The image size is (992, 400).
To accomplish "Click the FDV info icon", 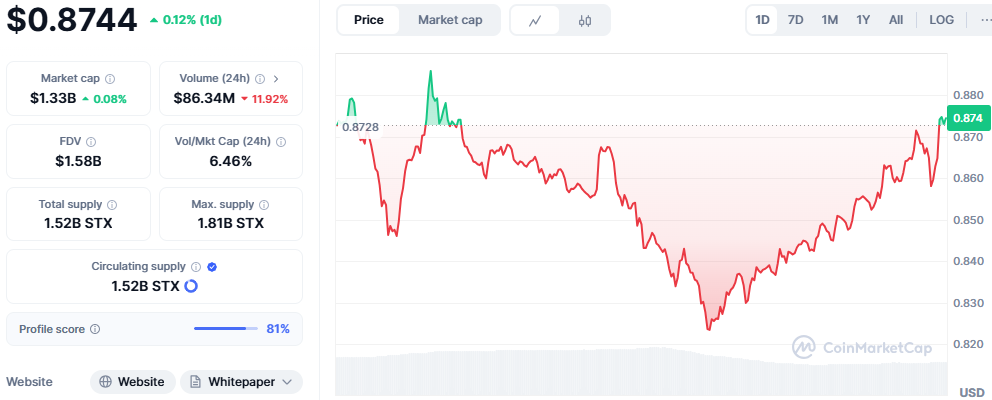I will tap(91, 142).
